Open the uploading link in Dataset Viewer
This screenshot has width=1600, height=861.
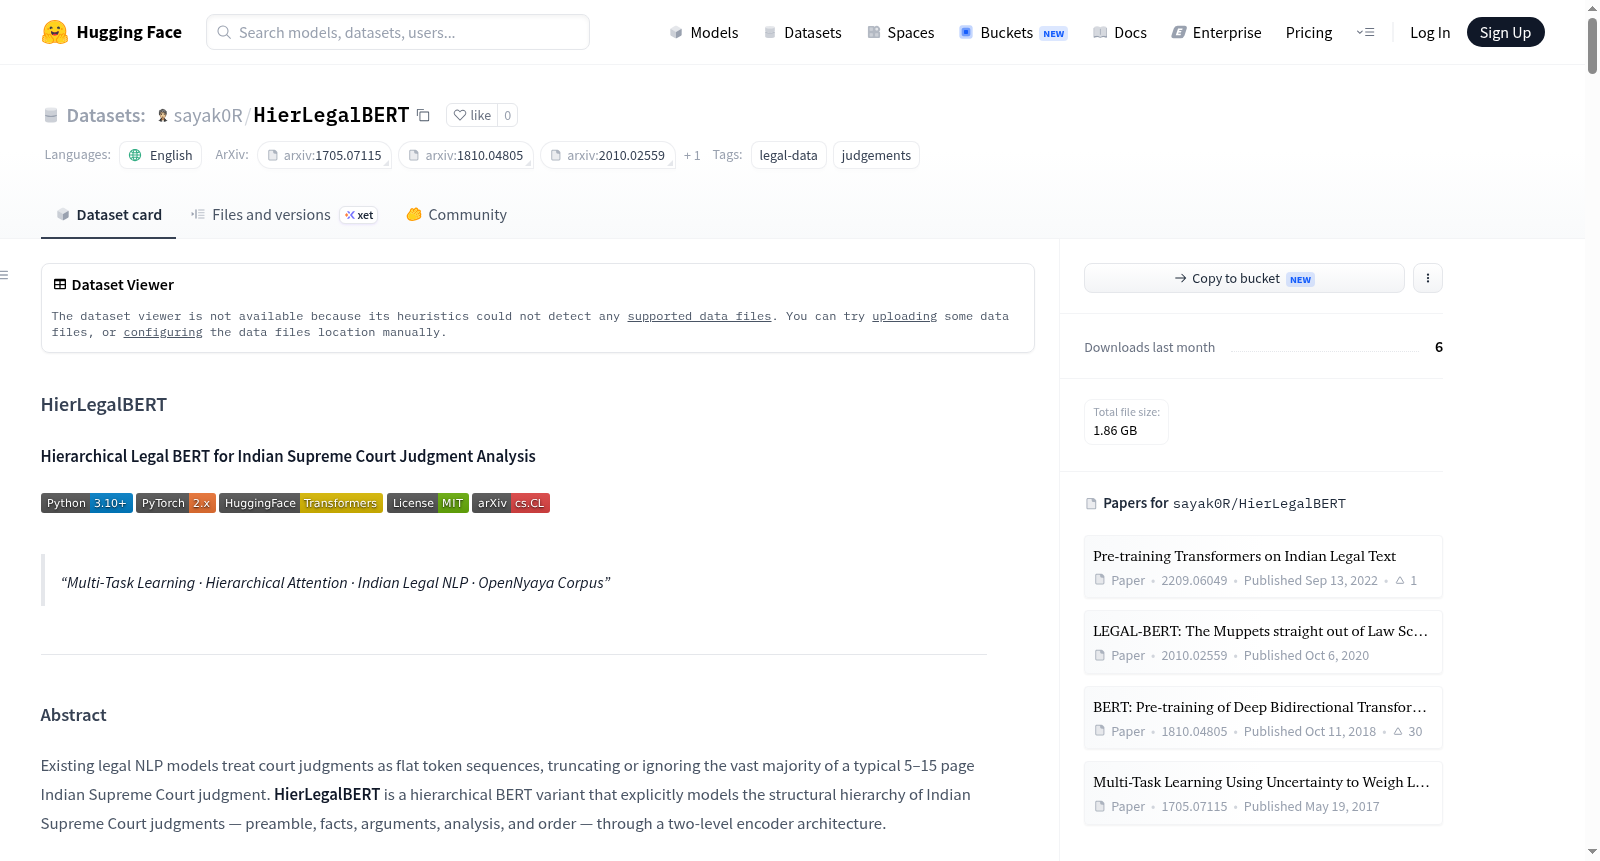point(904,316)
